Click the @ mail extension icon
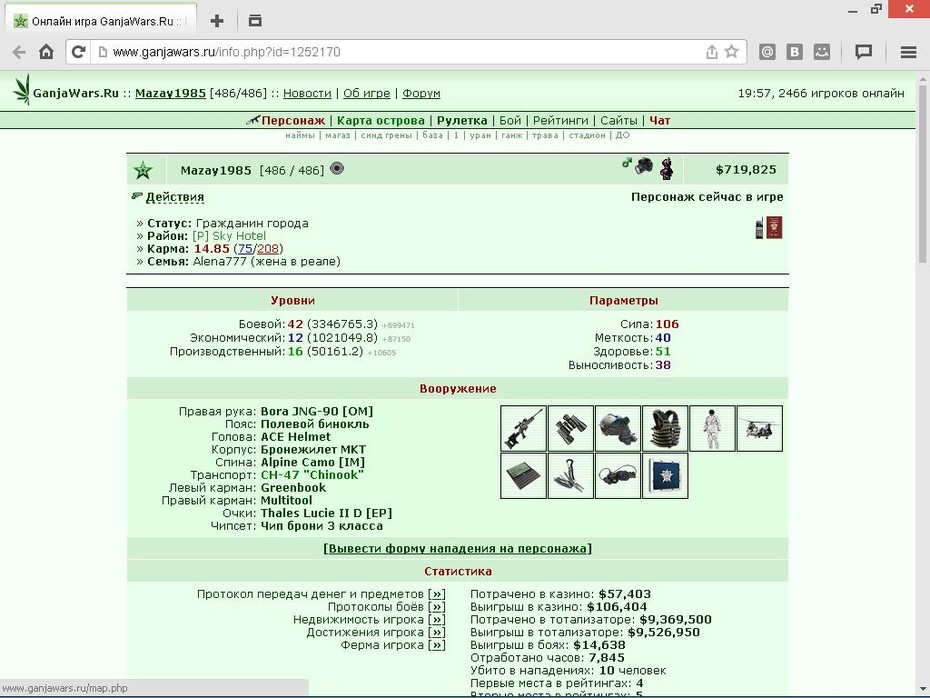This screenshot has height=698, width=930. click(767, 52)
